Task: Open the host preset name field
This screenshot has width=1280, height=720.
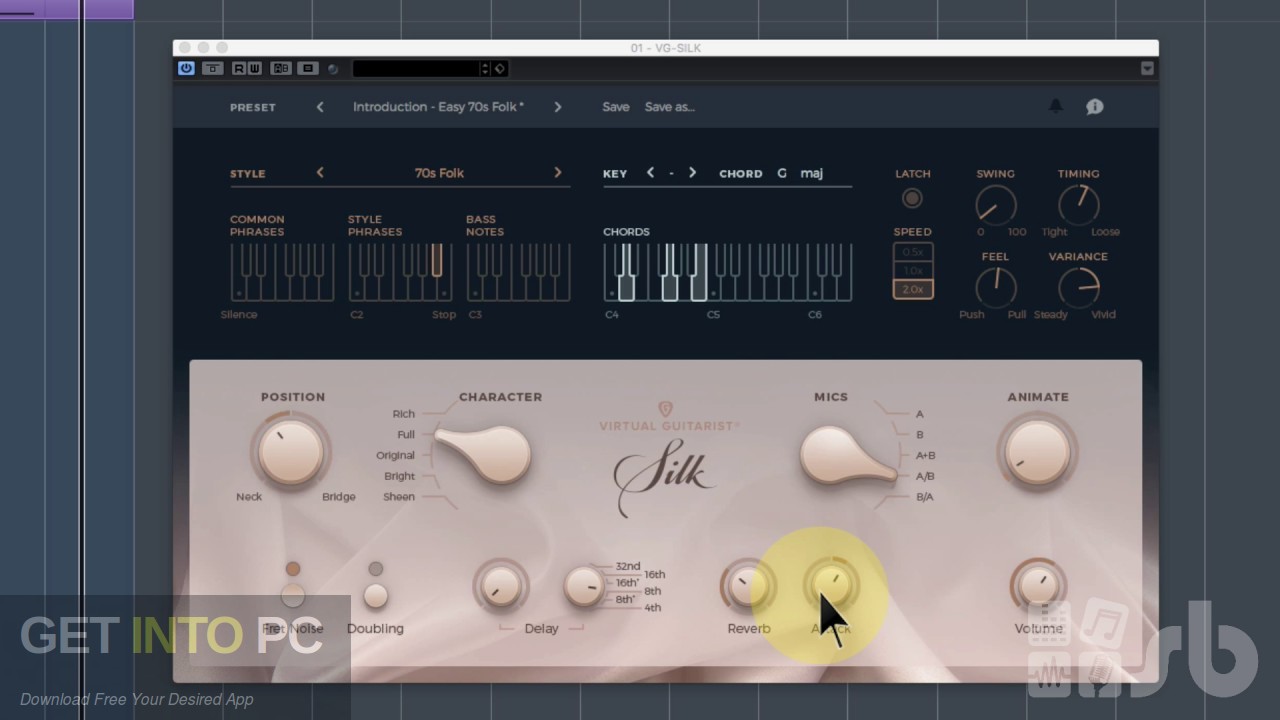Action: click(x=416, y=68)
